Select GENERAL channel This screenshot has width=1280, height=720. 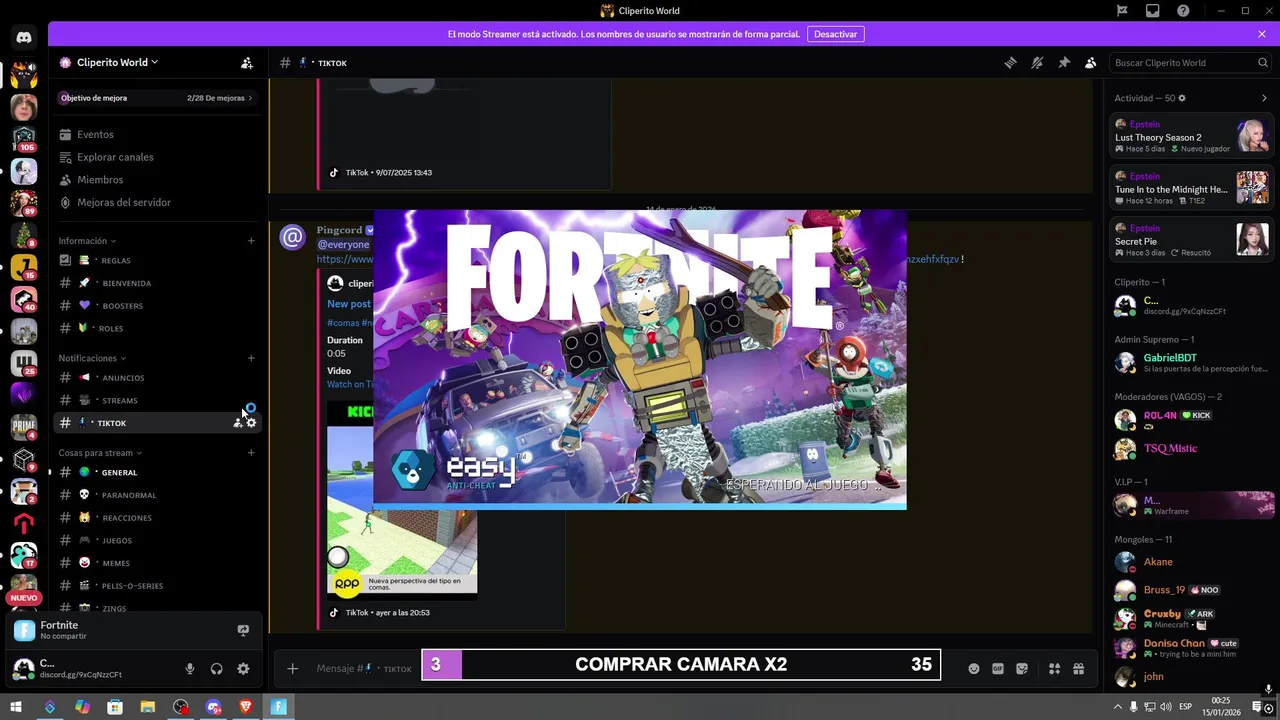tap(157, 472)
